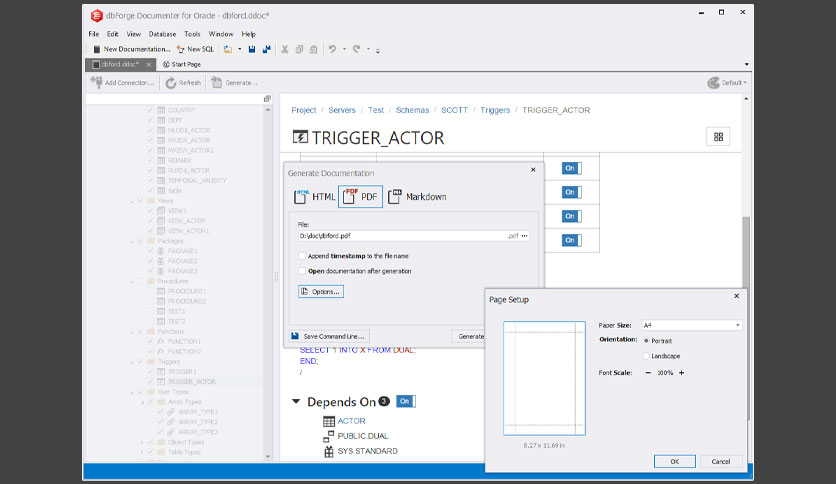This screenshot has height=484, width=836.
Task: Click the Cut scissors icon
Action: click(285, 49)
